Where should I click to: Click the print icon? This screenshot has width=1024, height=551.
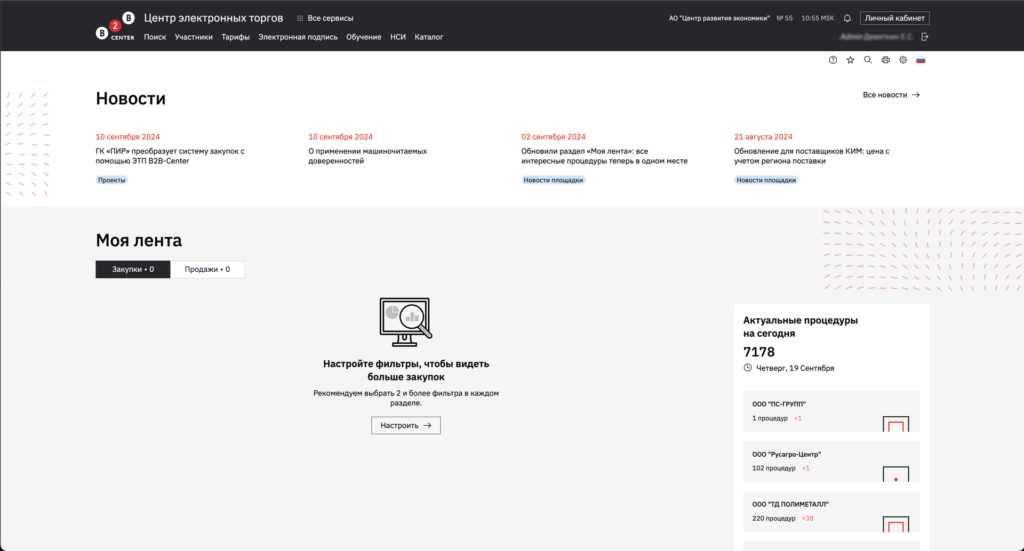click(x=885, y=60)
